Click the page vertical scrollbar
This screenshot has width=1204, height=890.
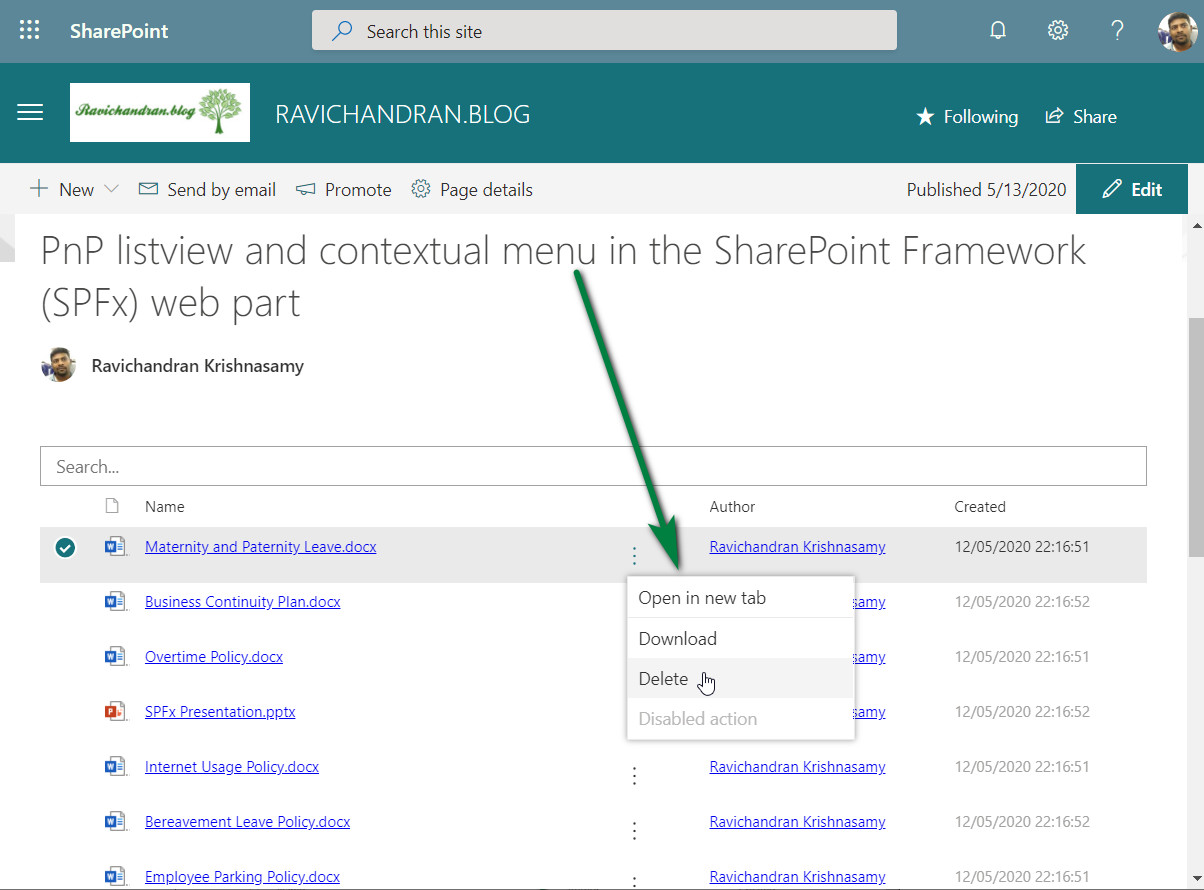click(x=1195, y=440)
